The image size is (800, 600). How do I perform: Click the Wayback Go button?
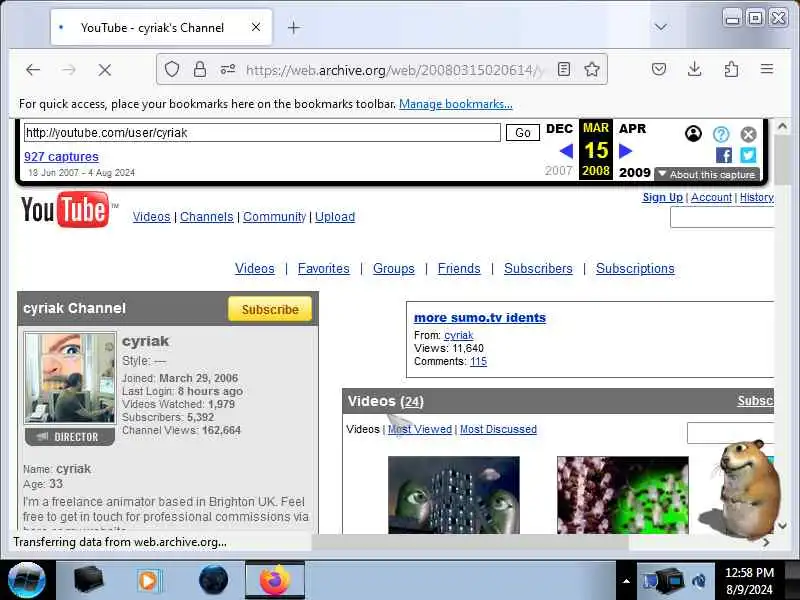[522, 133]
